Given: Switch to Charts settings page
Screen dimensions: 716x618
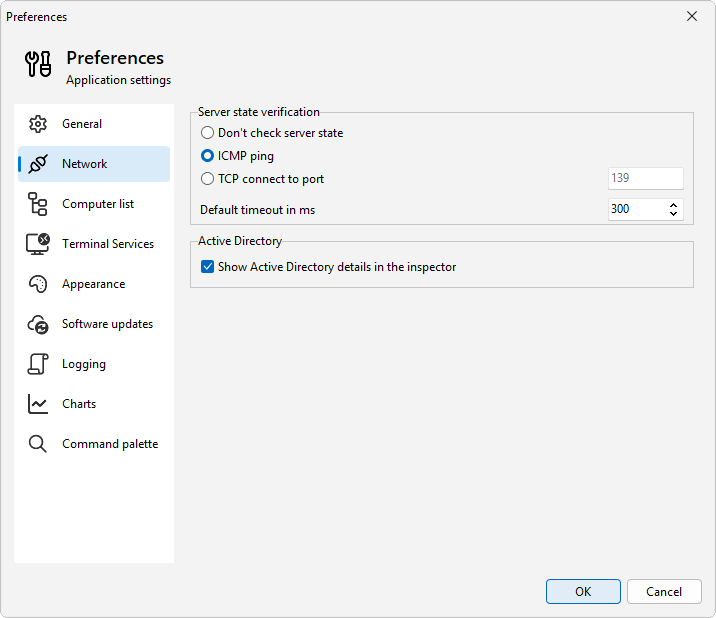Looking at the screenshot, I should [94, 404].
